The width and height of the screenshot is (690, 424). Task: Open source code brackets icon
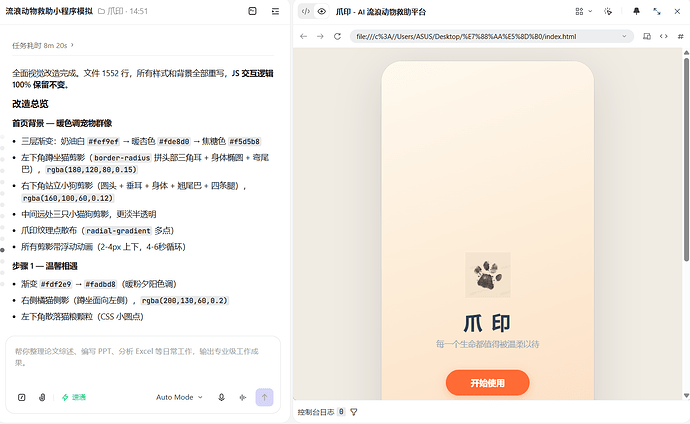(x=664, y=37)
